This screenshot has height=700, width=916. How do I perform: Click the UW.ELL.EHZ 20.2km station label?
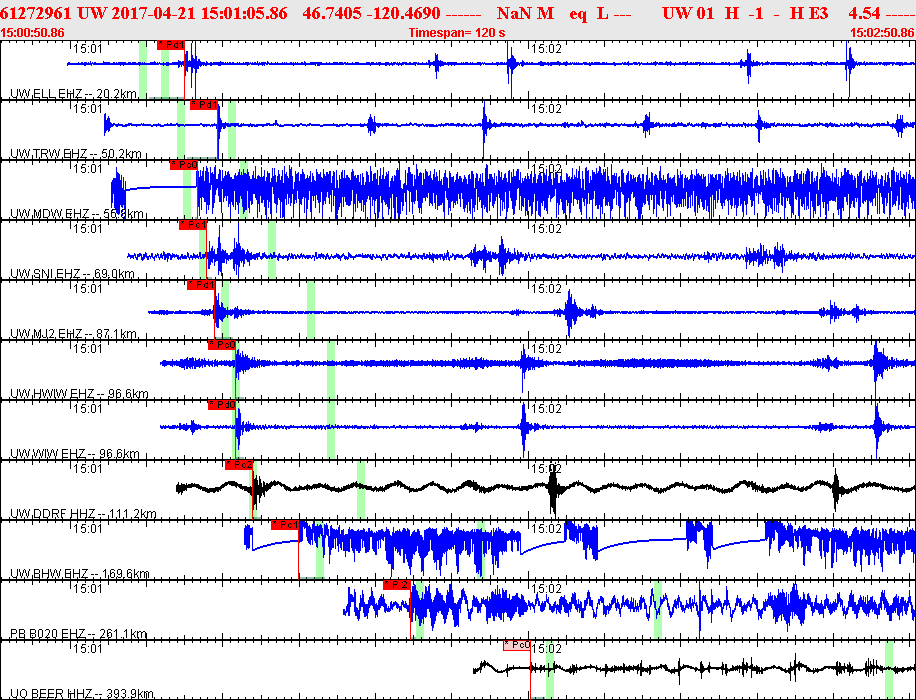pos(73,94)
